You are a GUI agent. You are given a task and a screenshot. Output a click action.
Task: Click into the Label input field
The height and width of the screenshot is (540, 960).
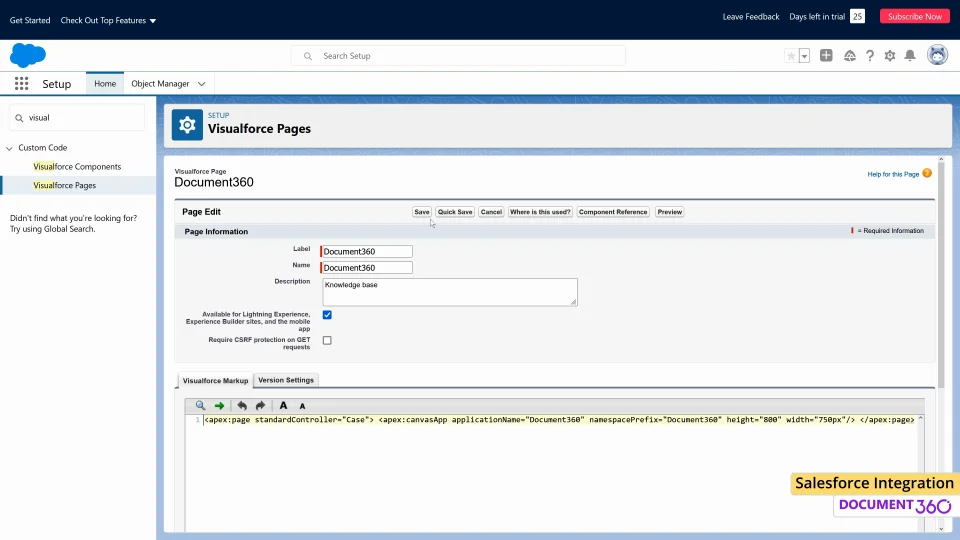pyautogui.click(x=366, y=252)
